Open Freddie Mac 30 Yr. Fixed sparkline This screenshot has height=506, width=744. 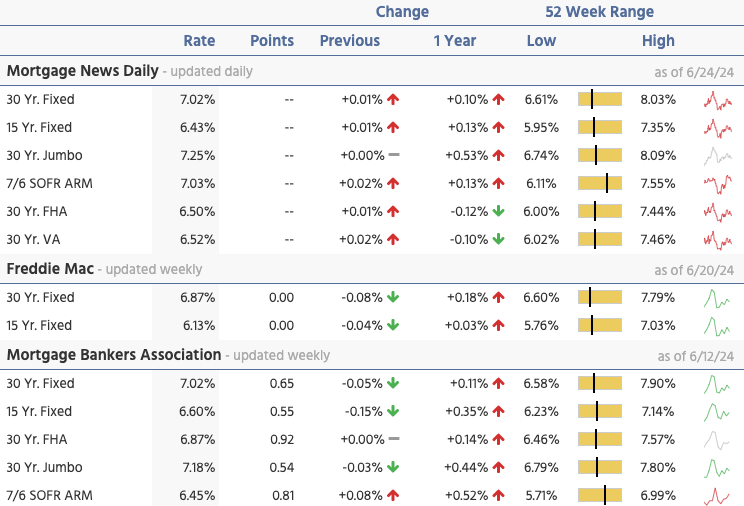point(718,298)
